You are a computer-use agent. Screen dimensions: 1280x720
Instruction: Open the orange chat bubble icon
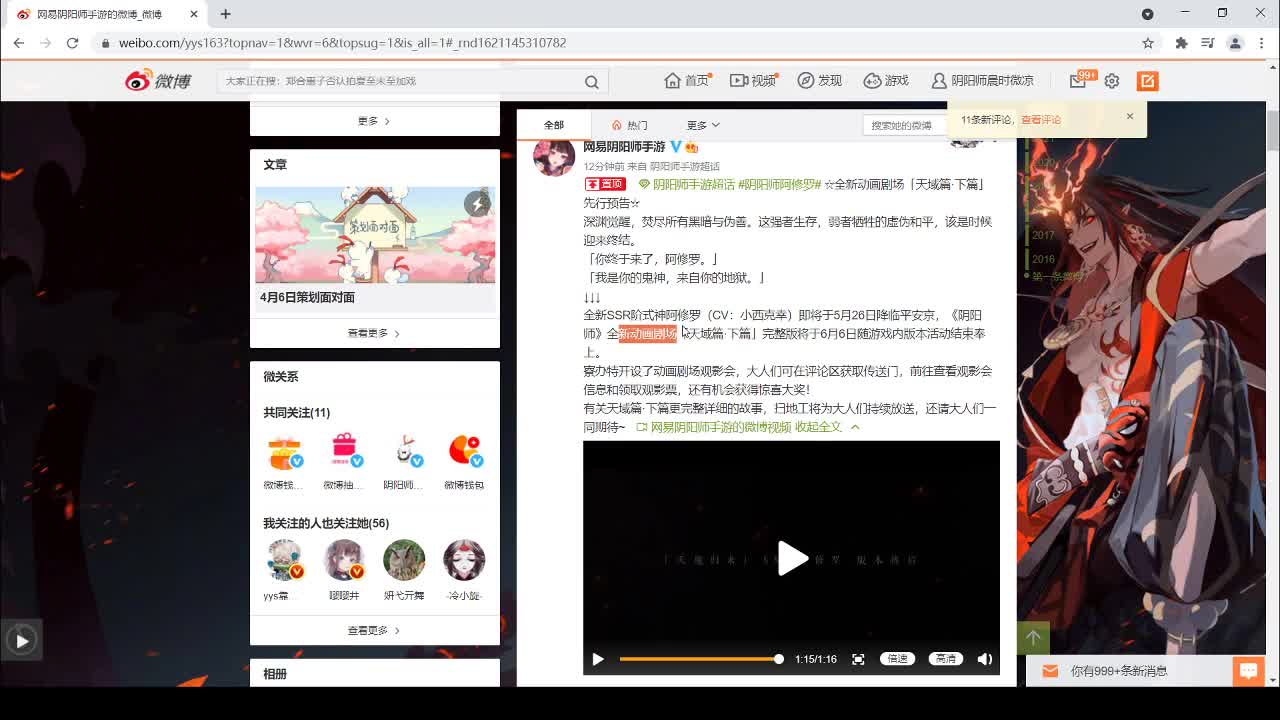[1248, 671]
